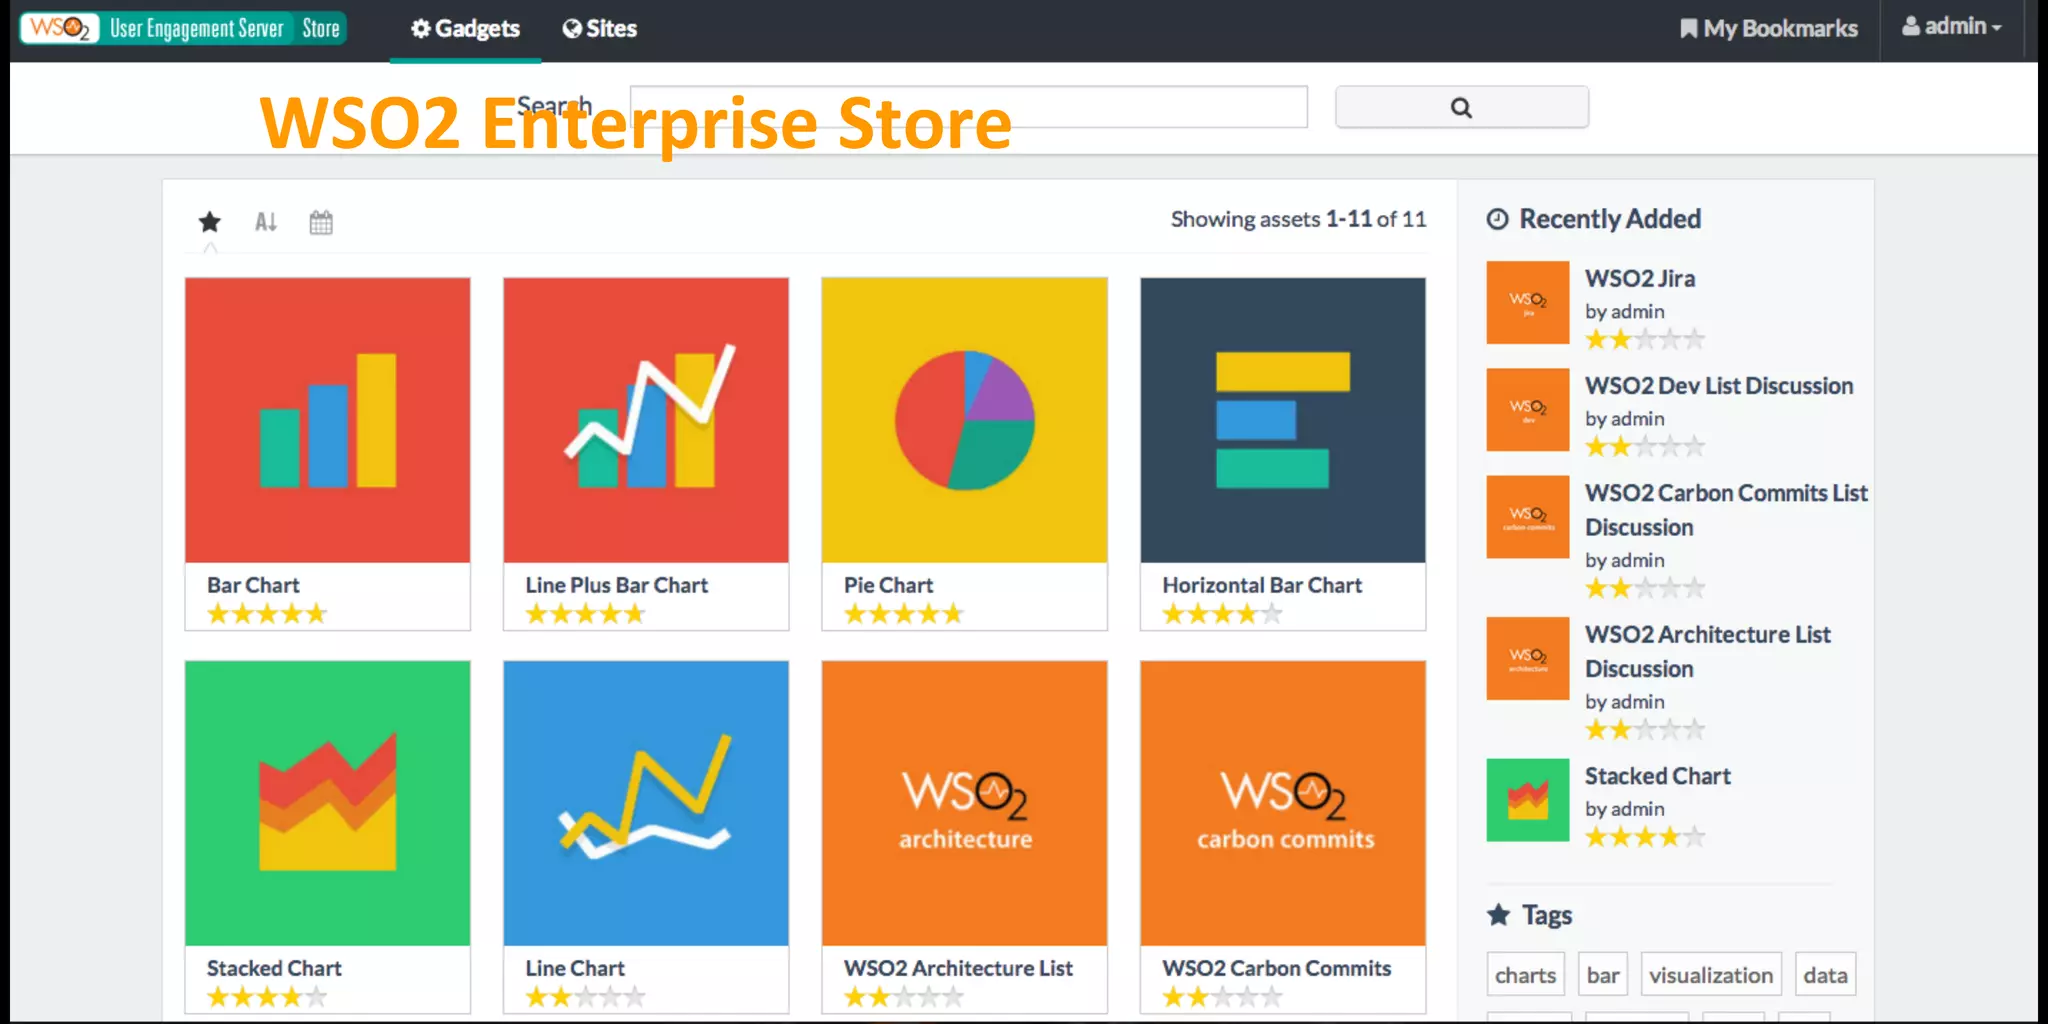Click the Bar Chart star rating
The width and height of the screenshot is (2048, 1024).
267,614
